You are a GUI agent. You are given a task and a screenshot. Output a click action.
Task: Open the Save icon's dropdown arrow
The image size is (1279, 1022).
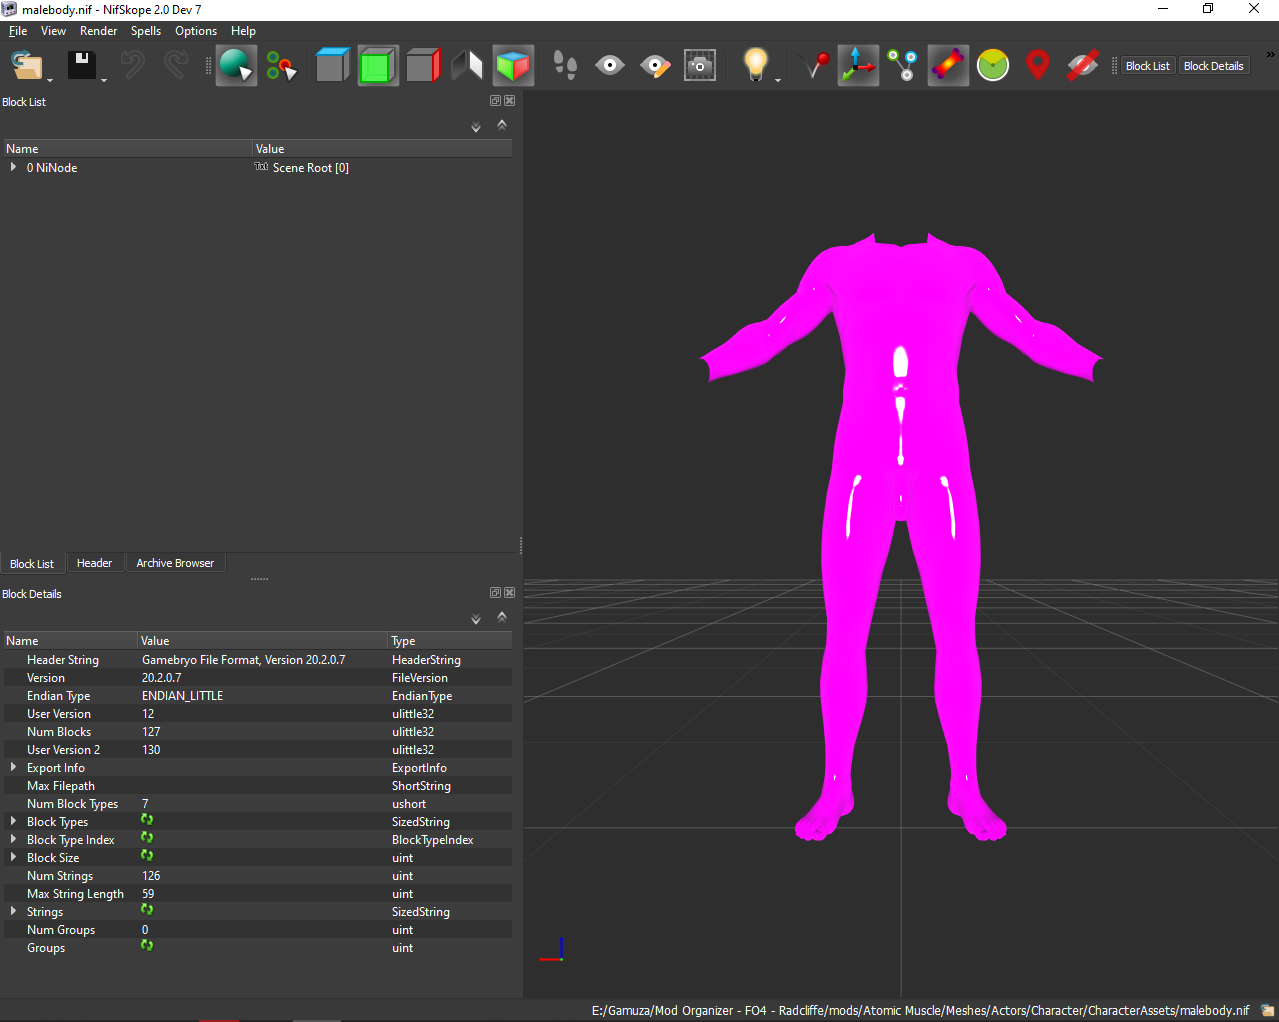pyautogui.click(x=104, y=79)
